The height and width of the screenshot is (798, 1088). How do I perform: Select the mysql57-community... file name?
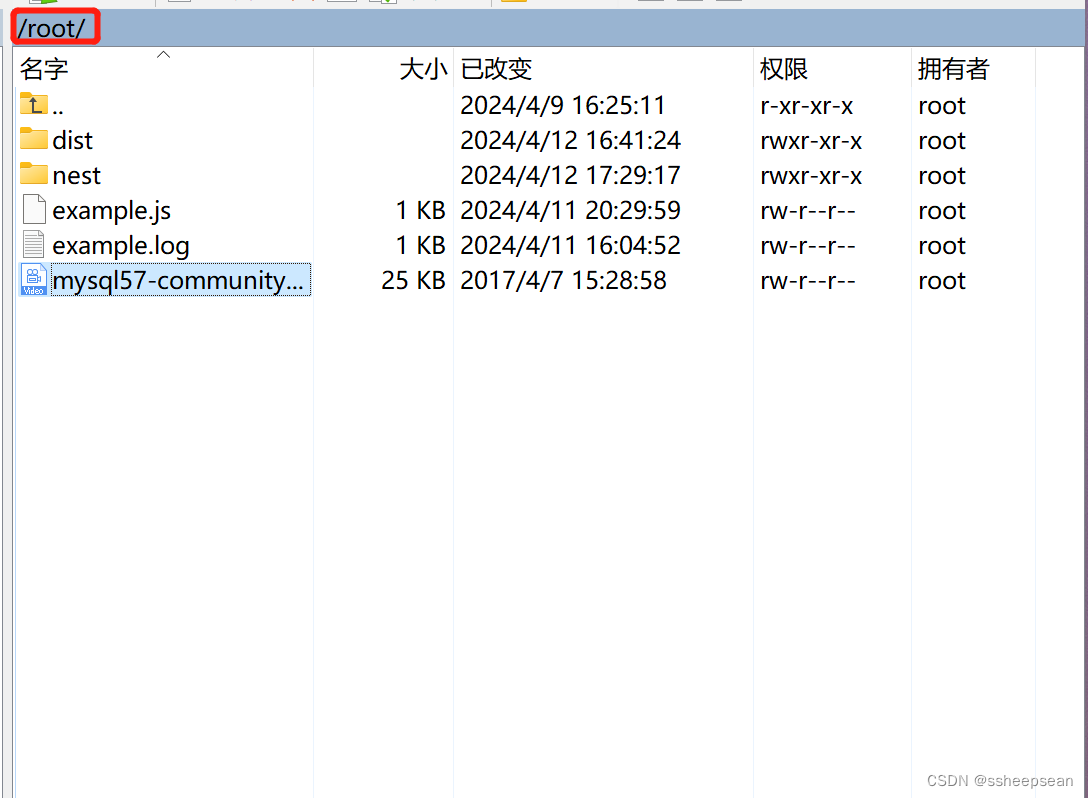coord(180,280)
